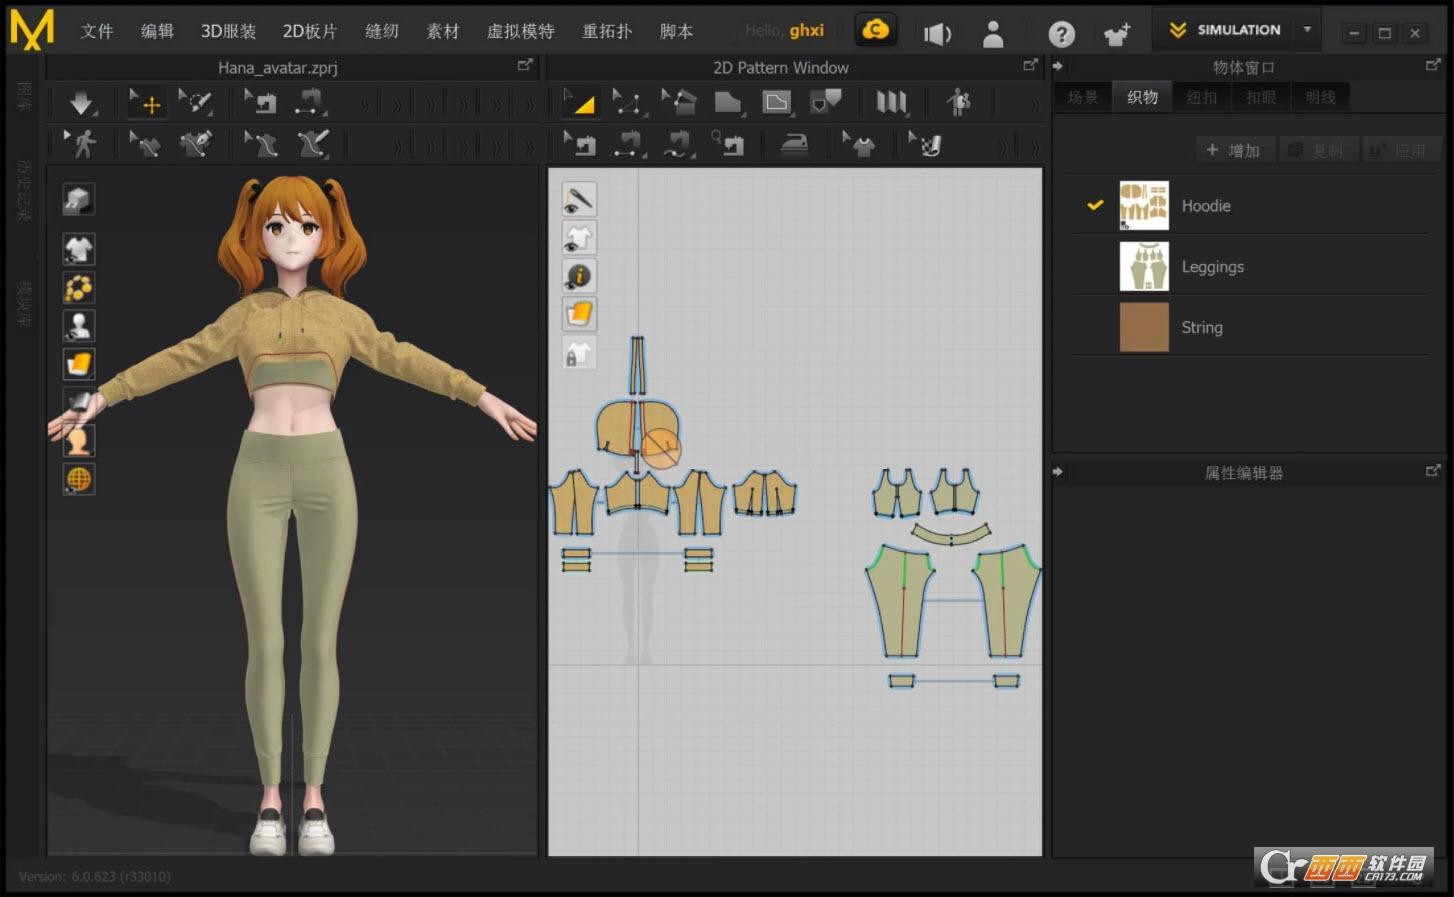Open the SIMULATION mode dropdown arrow

tap(1307, 30)
